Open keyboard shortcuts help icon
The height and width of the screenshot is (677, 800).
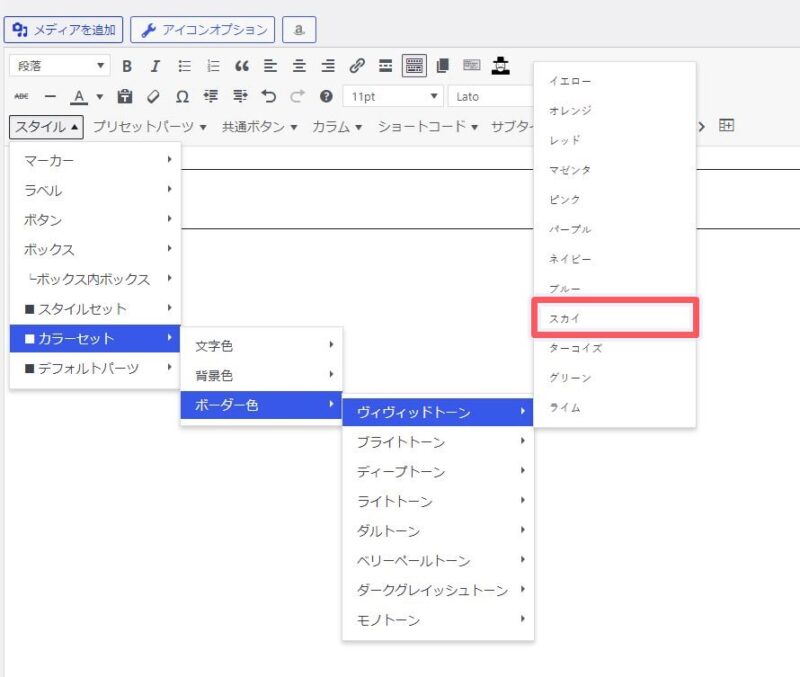pos(326,96)
